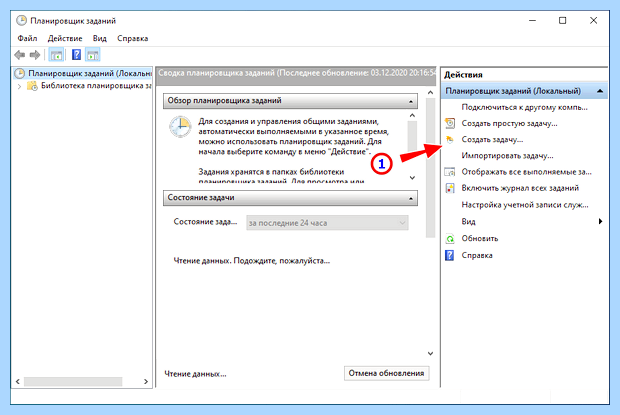The height and width of the screenshot is (415, 620).
Task: Click the Создать задачу icon
Action: click(450, 139)
